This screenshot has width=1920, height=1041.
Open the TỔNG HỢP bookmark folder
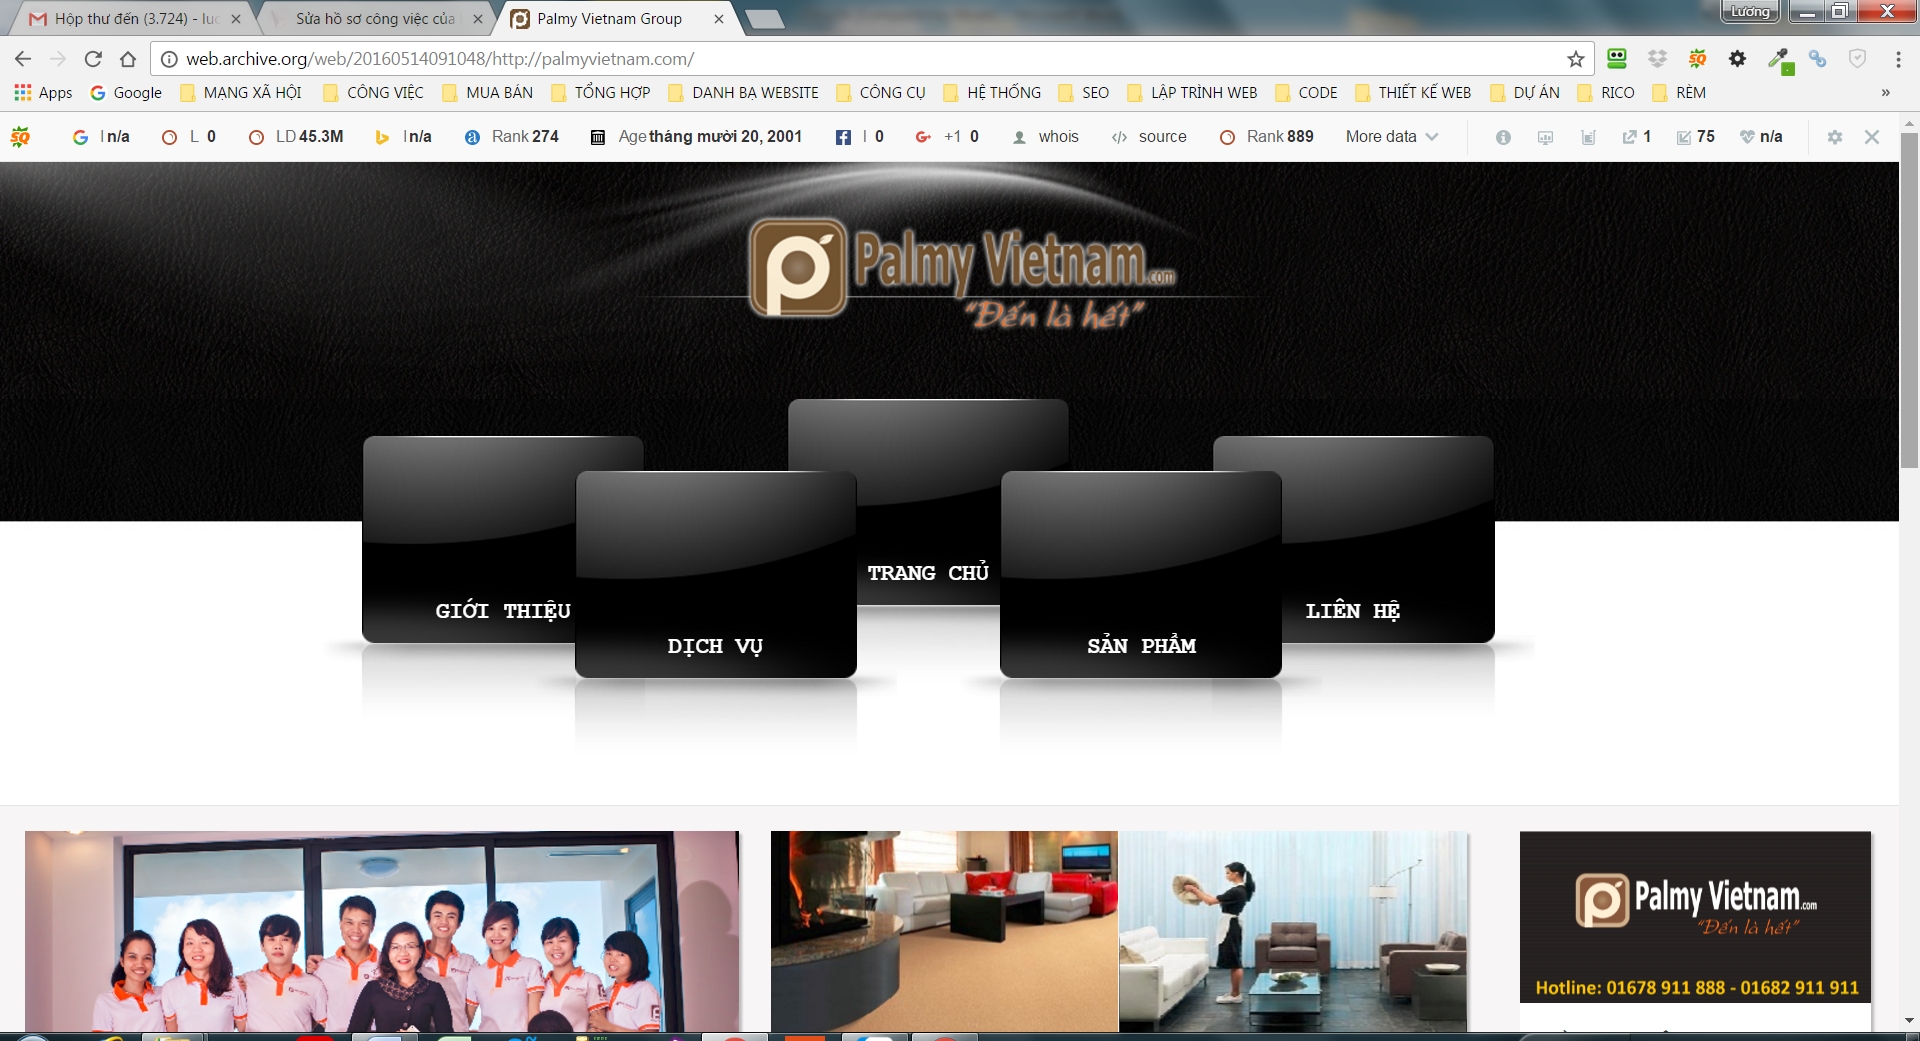click(601, 93)
